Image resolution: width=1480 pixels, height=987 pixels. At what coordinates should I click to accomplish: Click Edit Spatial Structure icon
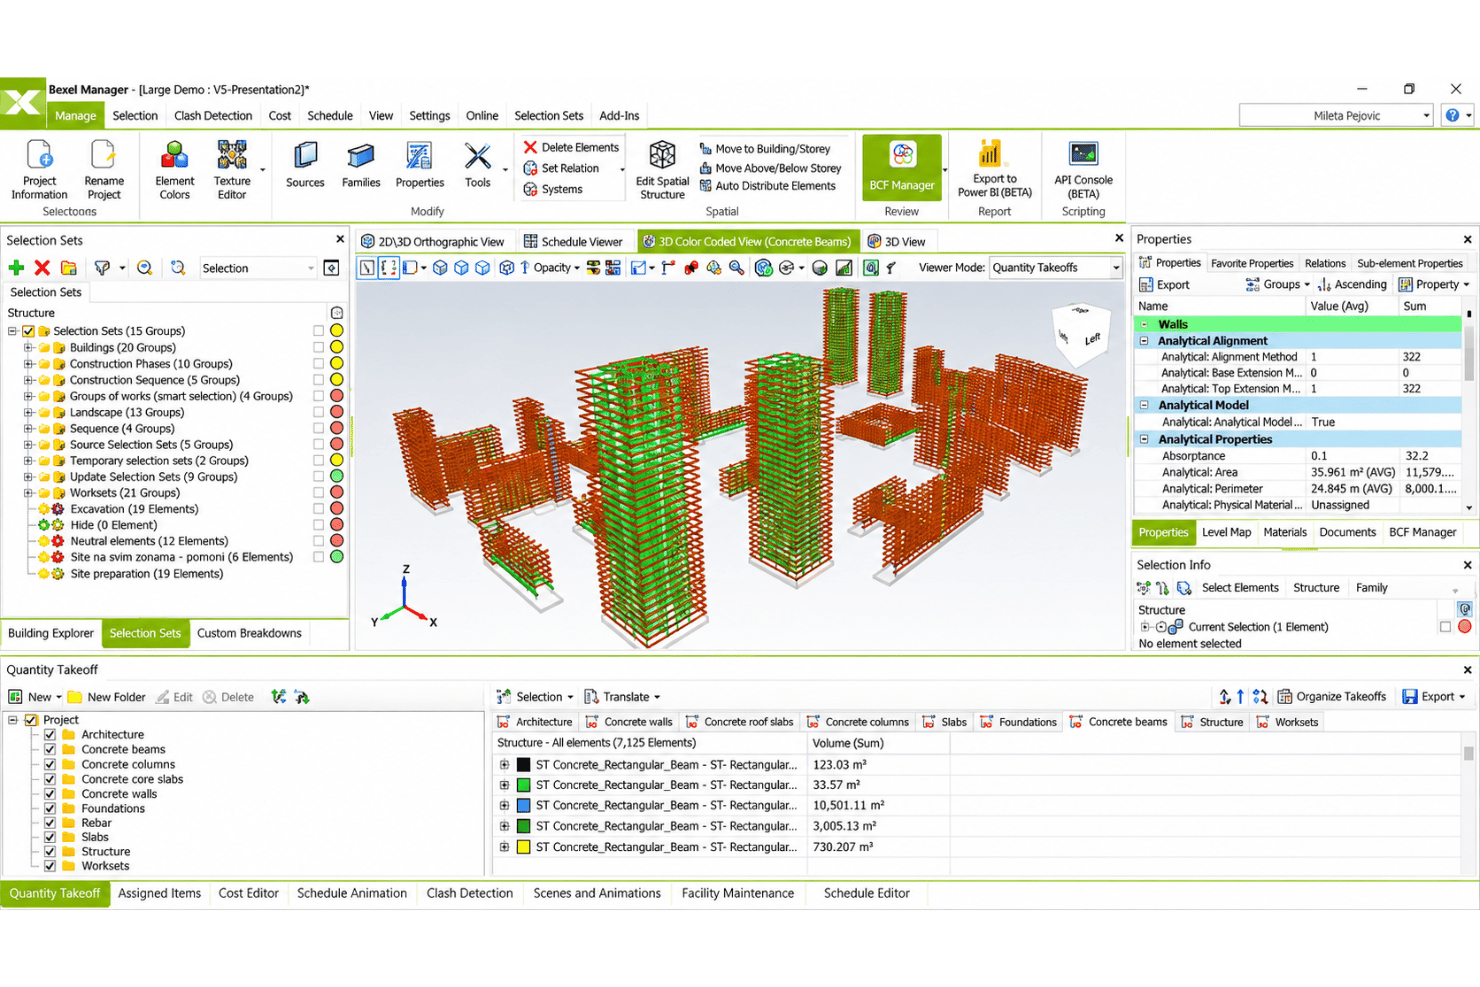662,170
